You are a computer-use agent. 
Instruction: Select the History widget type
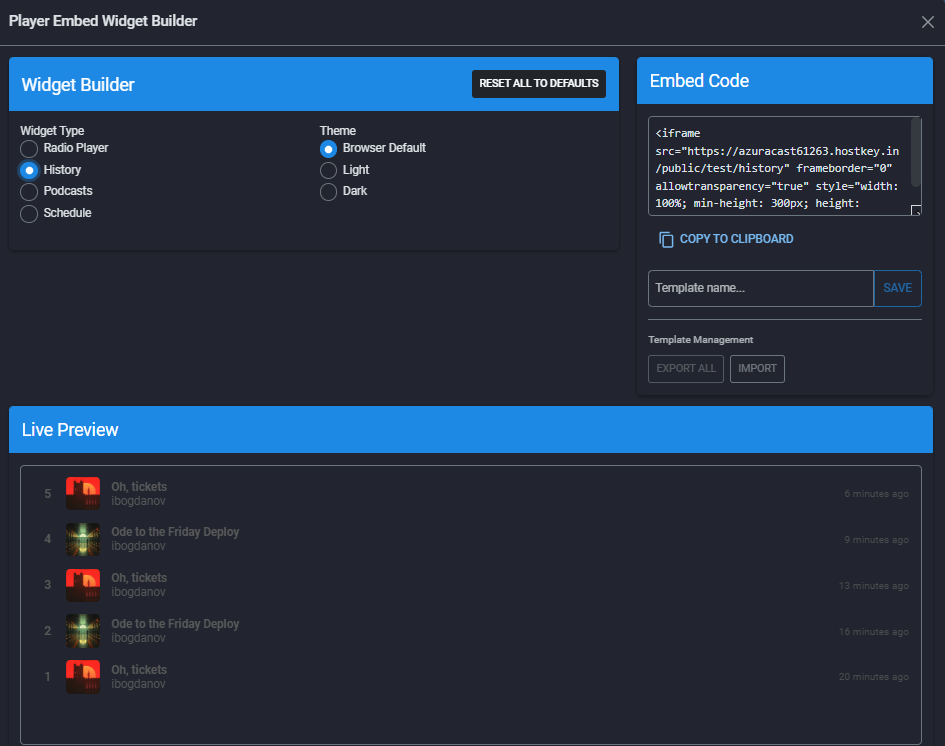tap(30, 170)
